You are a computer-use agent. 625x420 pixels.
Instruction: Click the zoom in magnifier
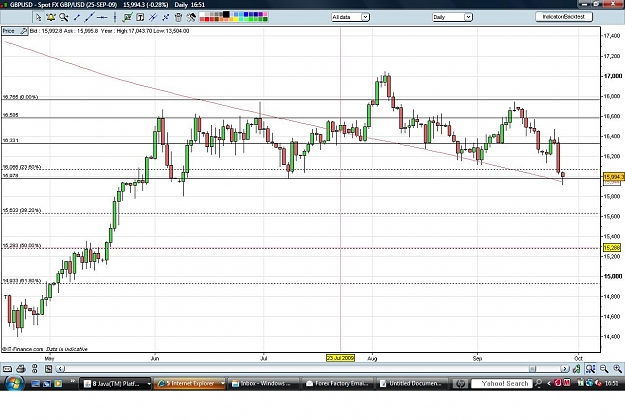[617, 369]
